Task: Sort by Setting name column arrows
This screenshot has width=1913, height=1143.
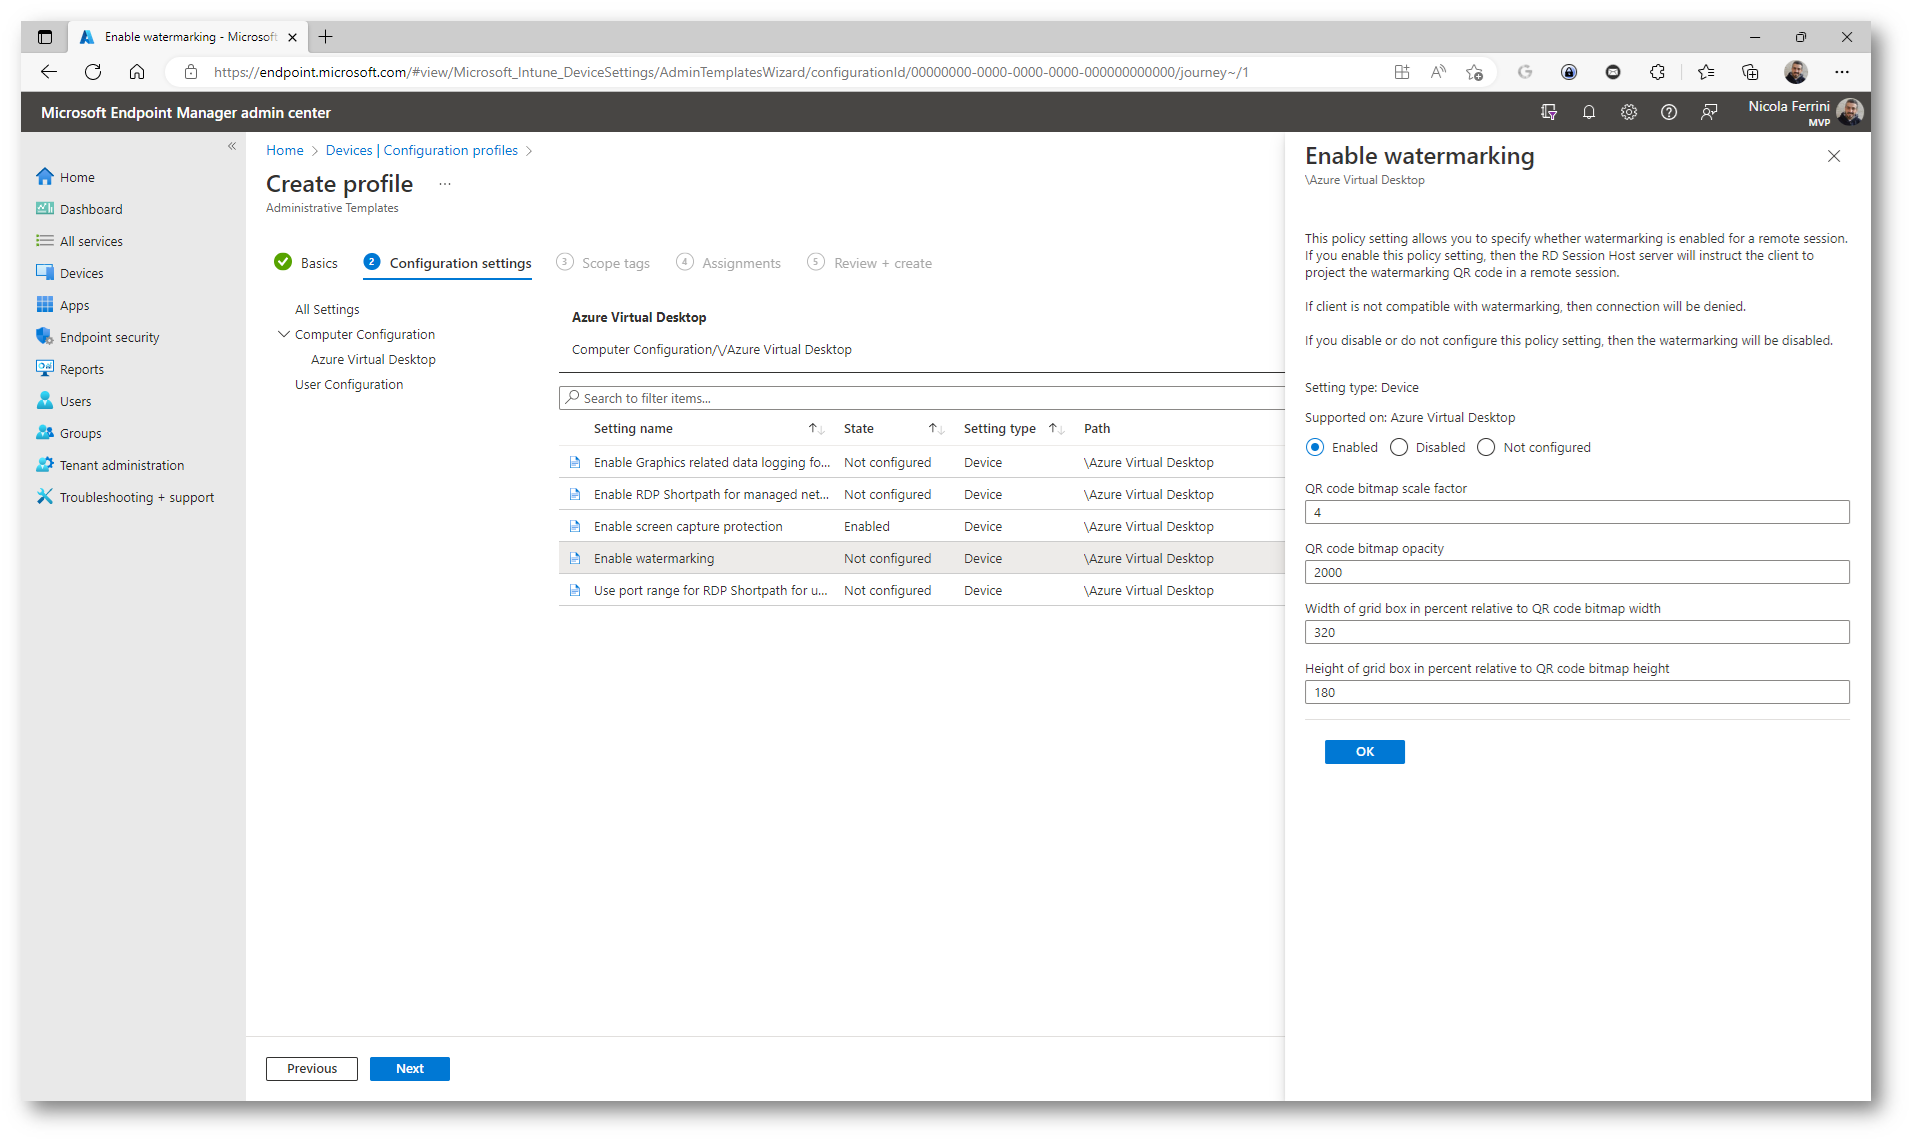Action: pyautogui.click(x=816, y=428)
